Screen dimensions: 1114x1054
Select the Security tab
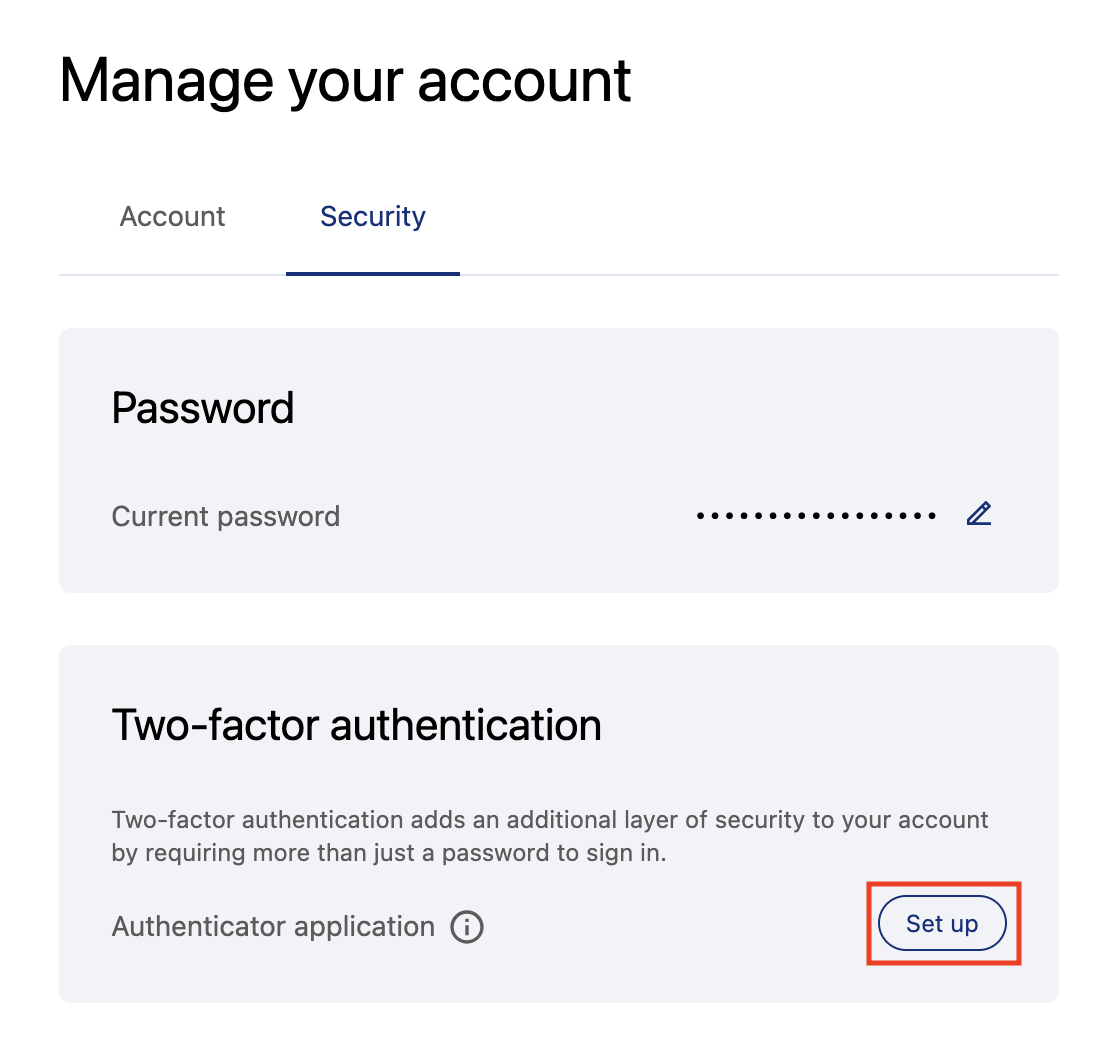point(372,217)
